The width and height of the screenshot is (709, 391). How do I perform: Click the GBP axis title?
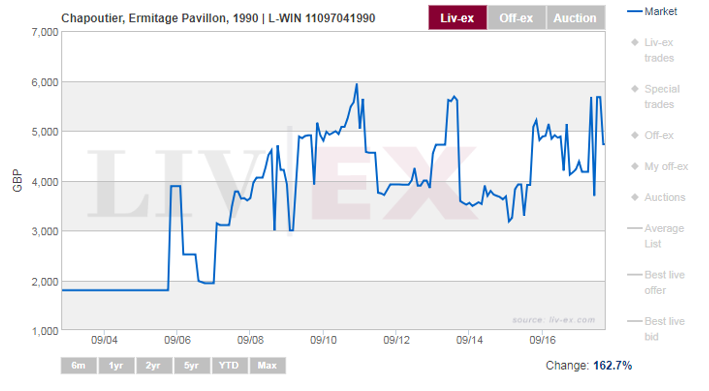coord(17,181)
